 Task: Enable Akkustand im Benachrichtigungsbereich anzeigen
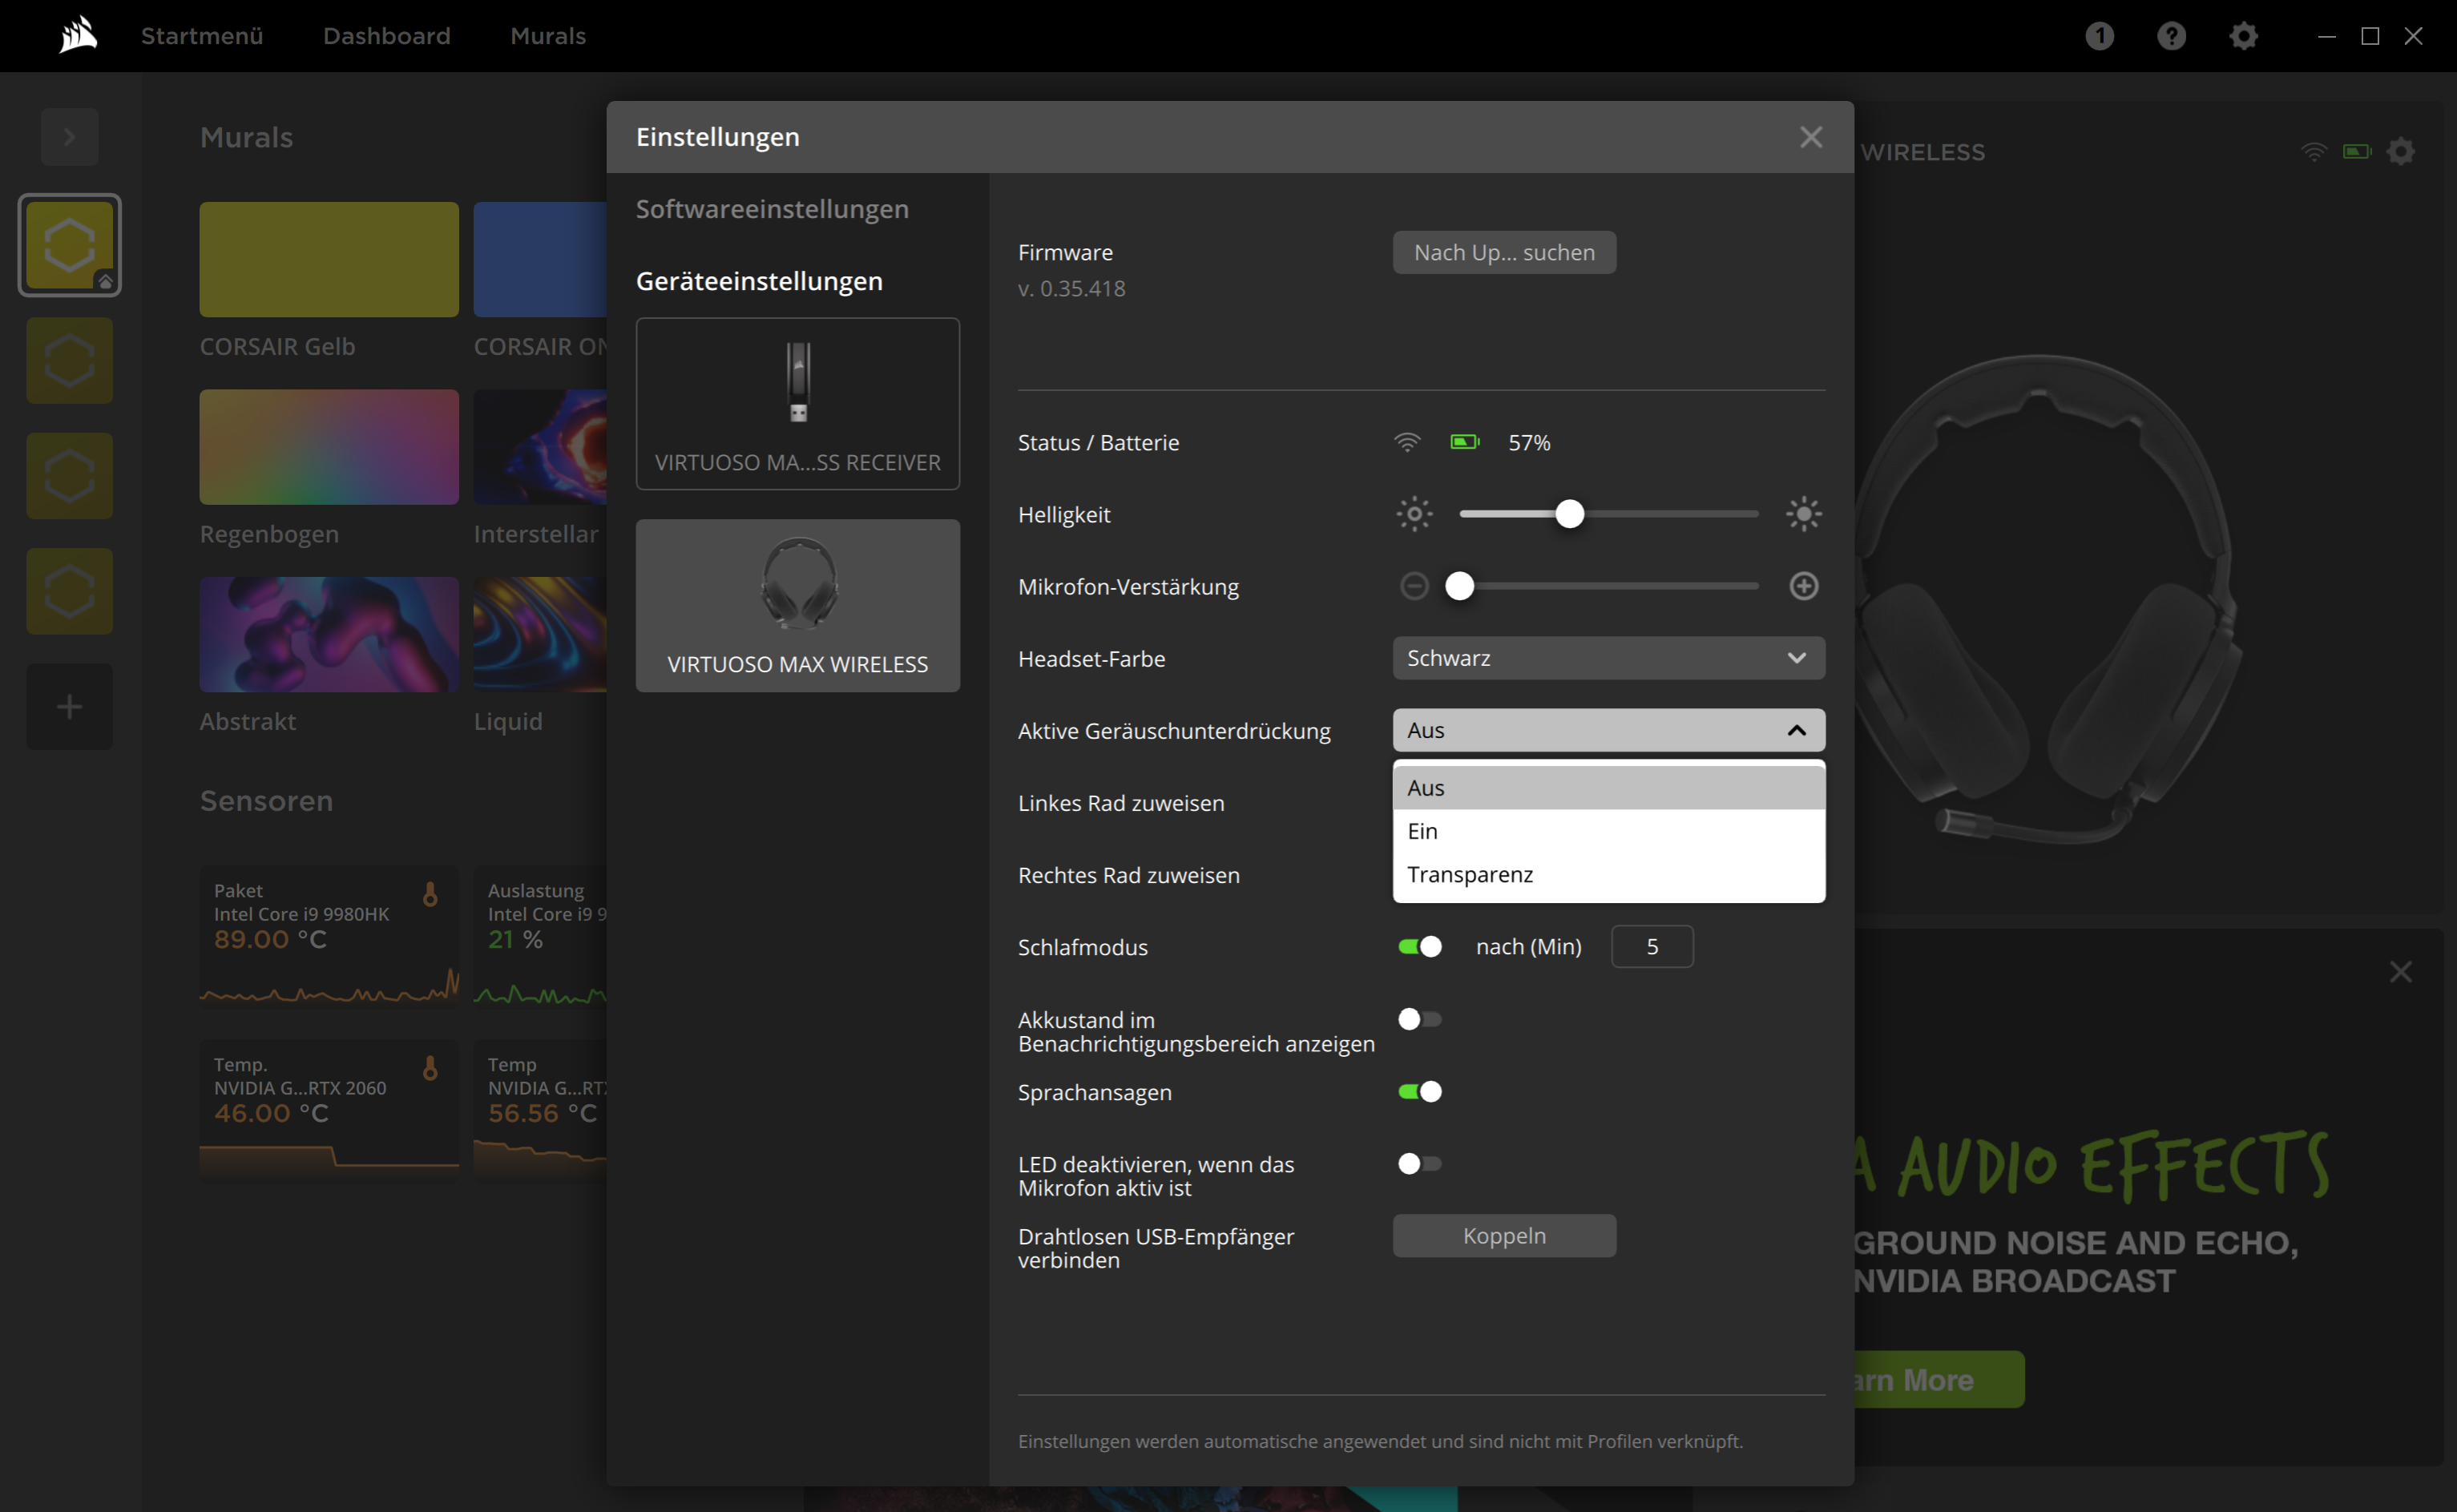point(1419,1019)
